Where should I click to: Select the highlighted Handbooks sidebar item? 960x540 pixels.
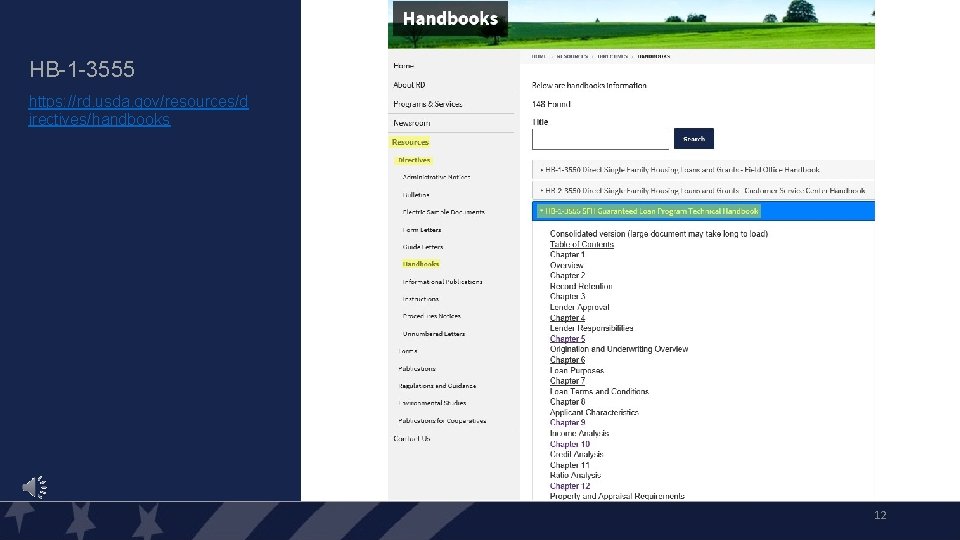[421, 264]
